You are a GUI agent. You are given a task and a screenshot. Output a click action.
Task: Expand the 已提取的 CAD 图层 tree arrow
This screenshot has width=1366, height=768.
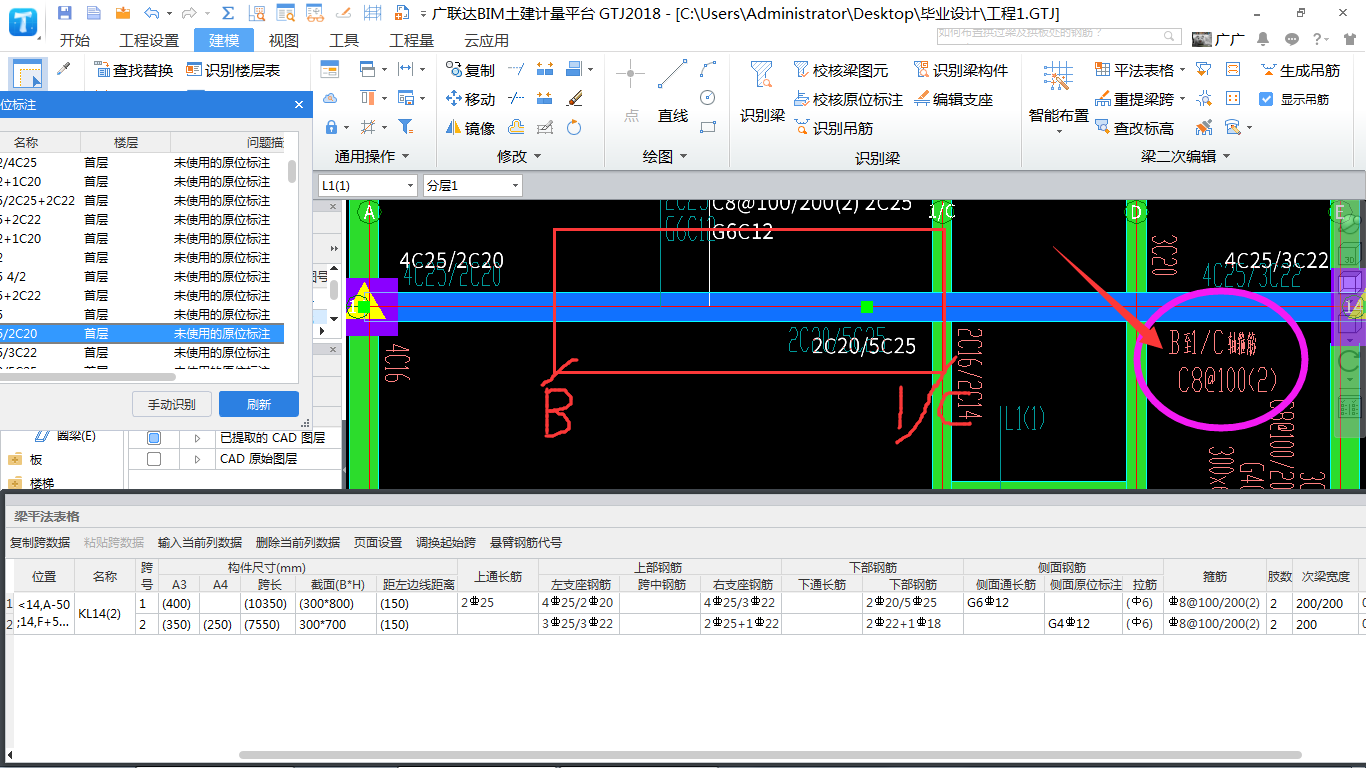tap(197, 438)
